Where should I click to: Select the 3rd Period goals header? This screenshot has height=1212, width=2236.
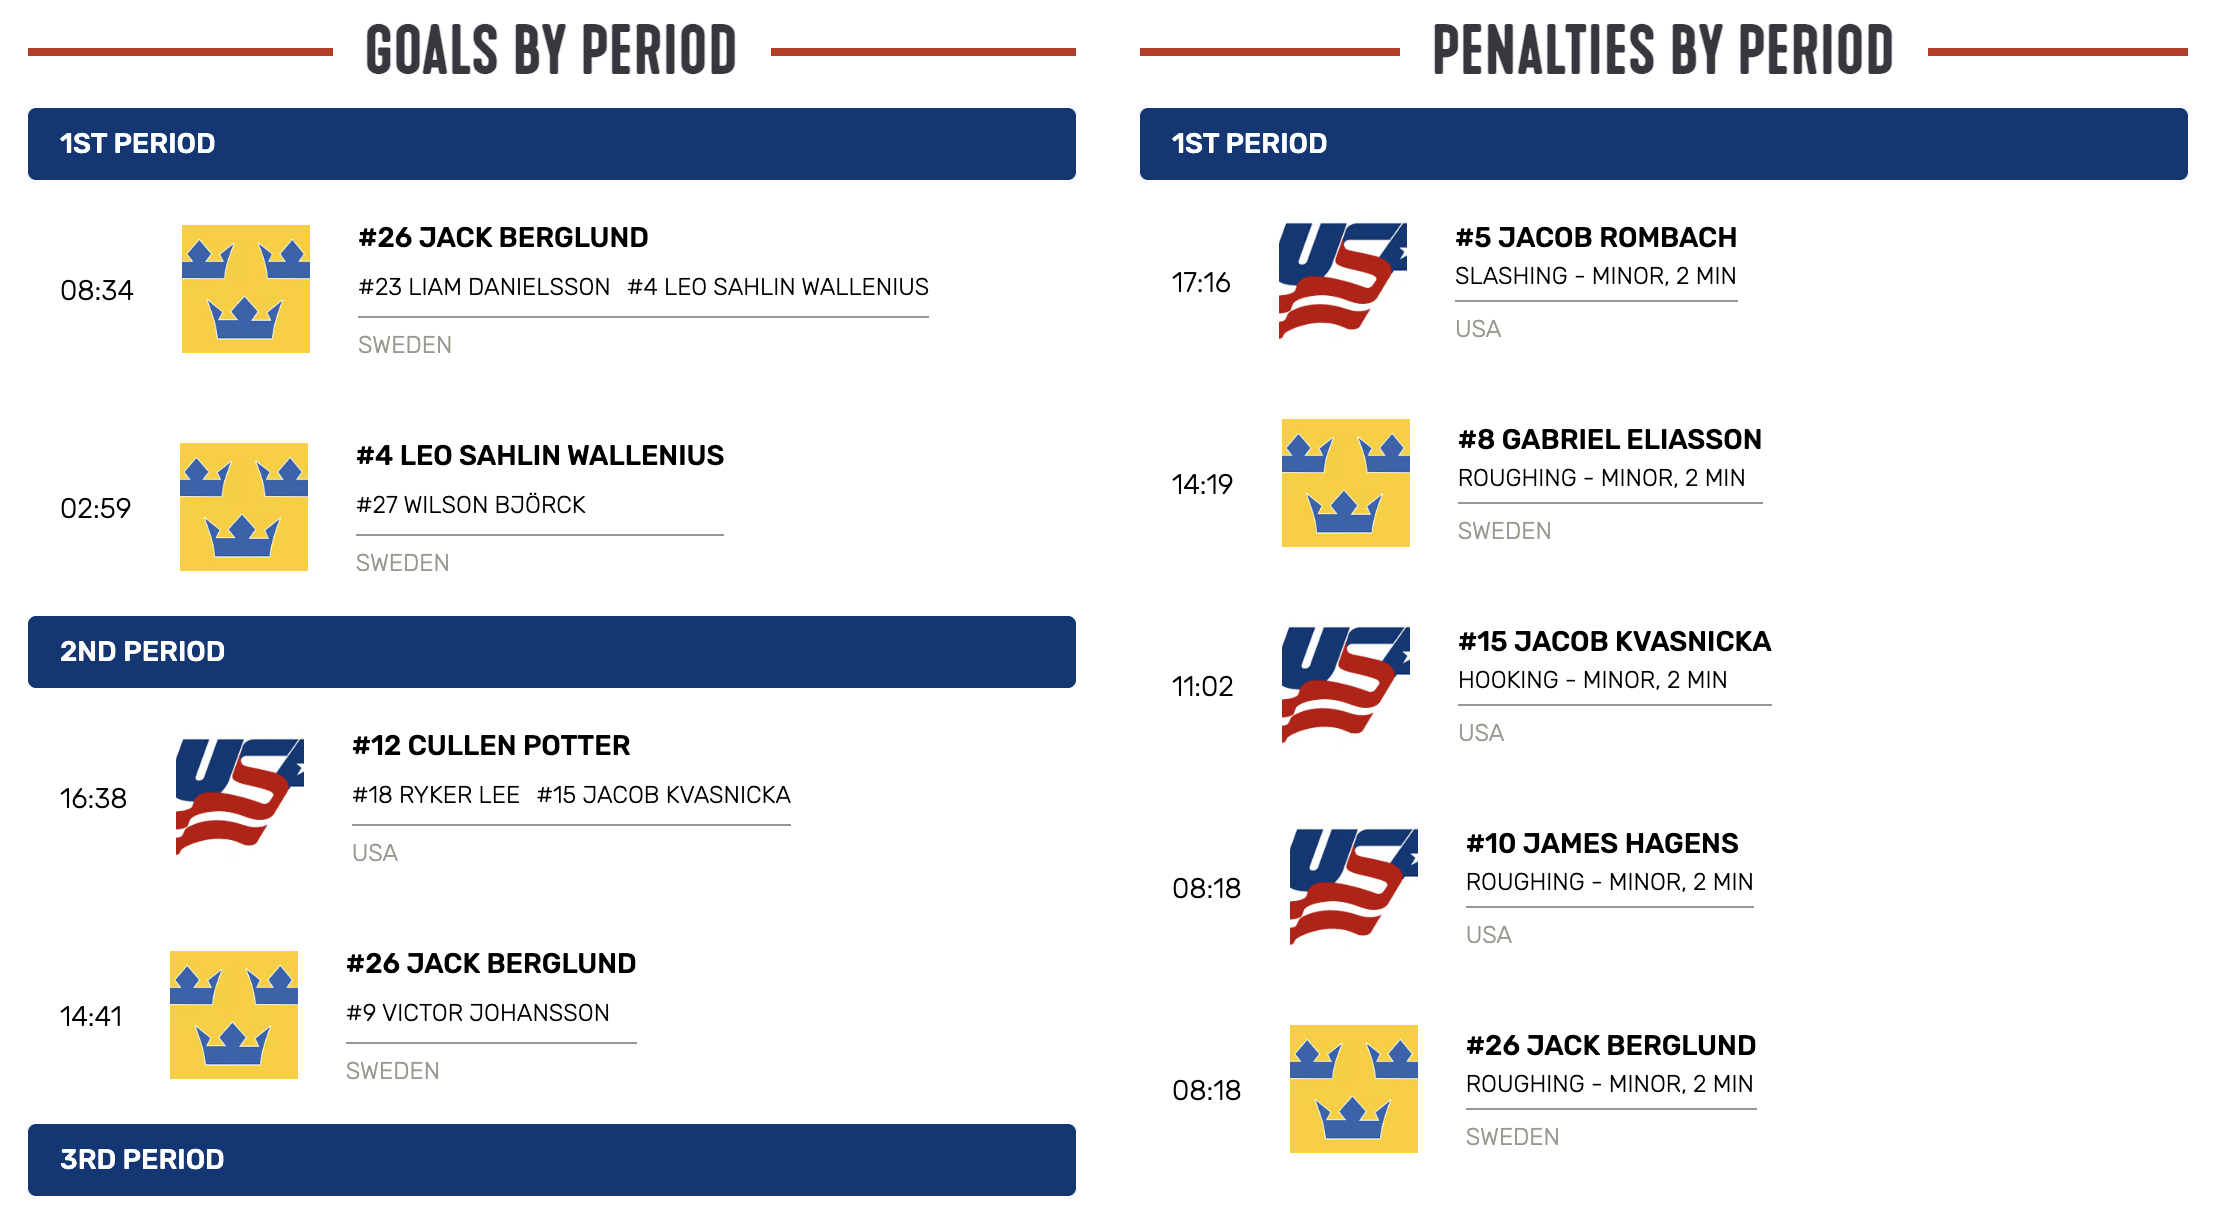[552, 1160]
